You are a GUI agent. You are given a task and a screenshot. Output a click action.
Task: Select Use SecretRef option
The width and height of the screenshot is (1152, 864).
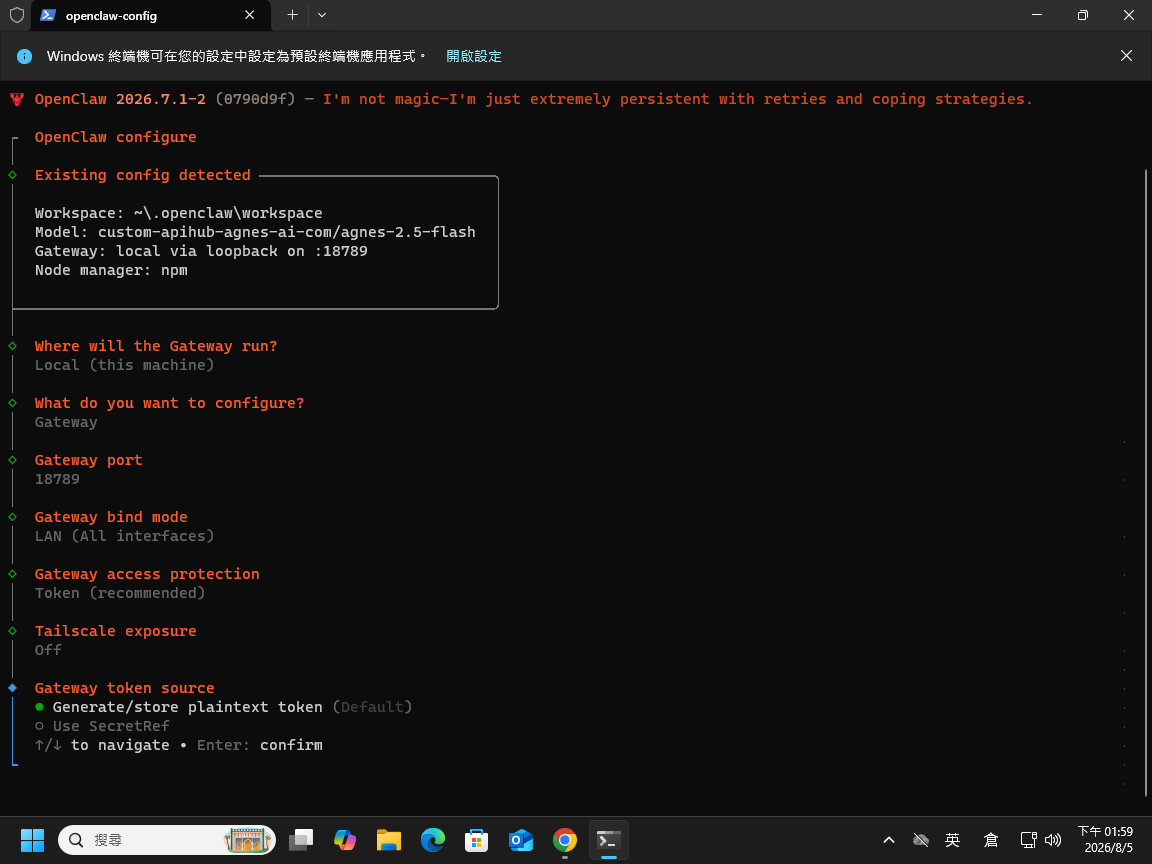click(102, 726)
